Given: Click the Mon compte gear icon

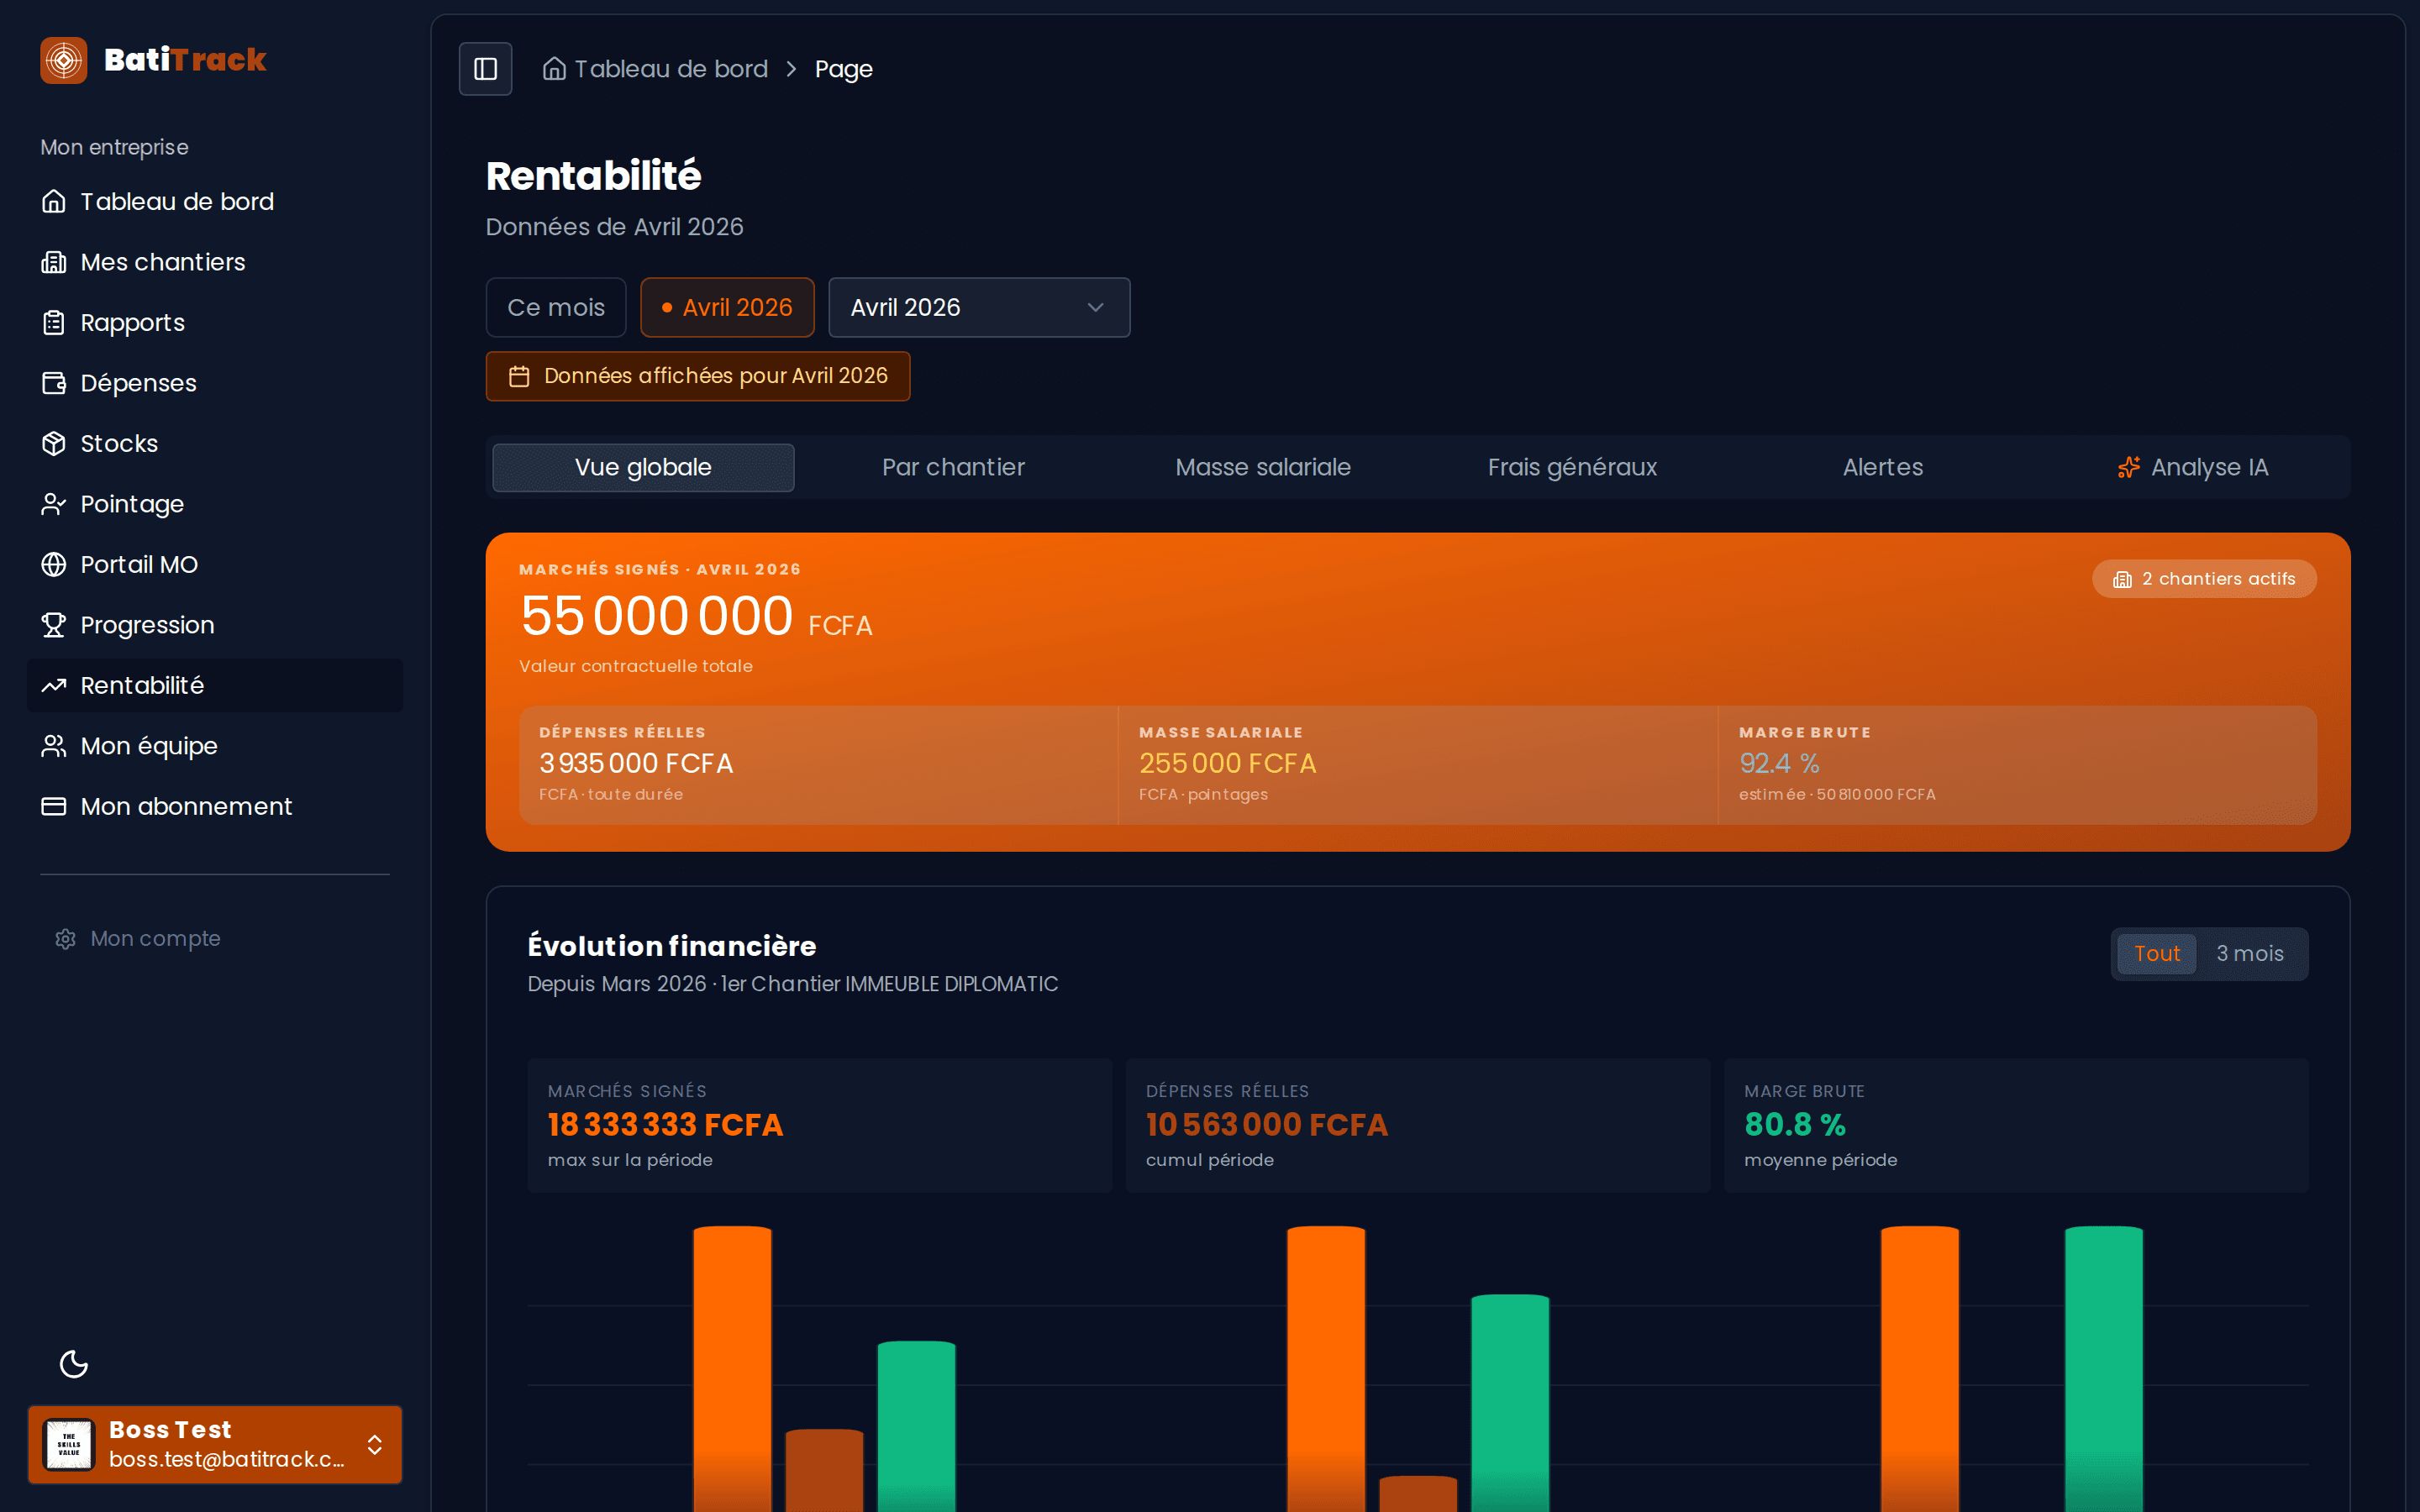Looking at the screenshot, I should click(x=66, y=939).
